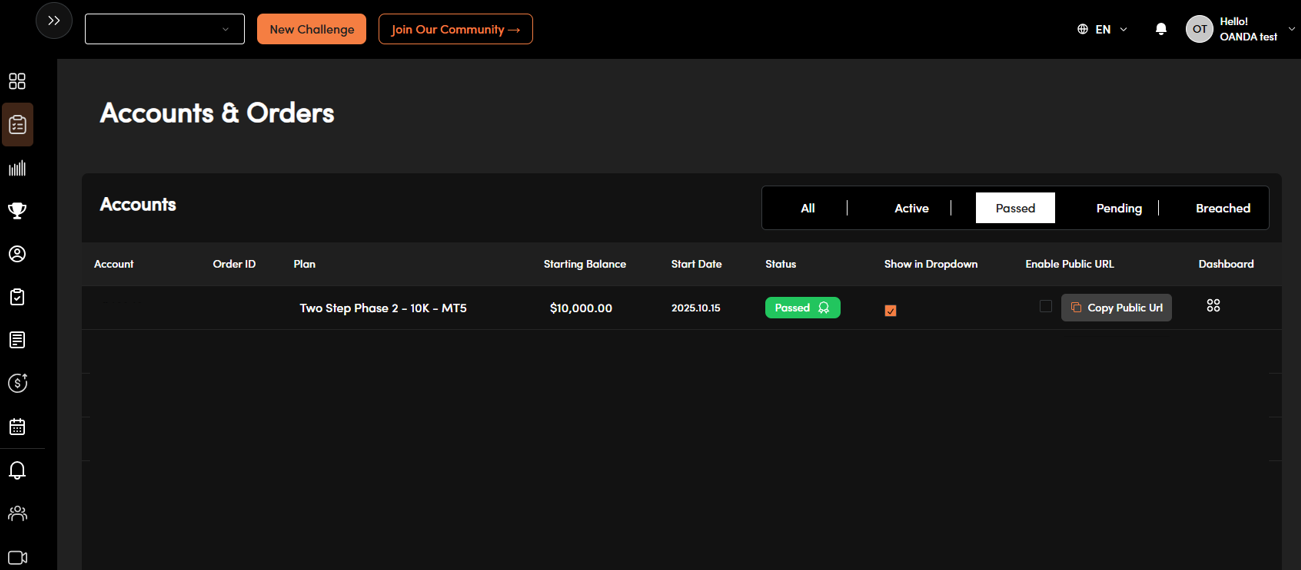
Task: Switch to the Breached accounts tab
Action: (x=1222, y=208)
